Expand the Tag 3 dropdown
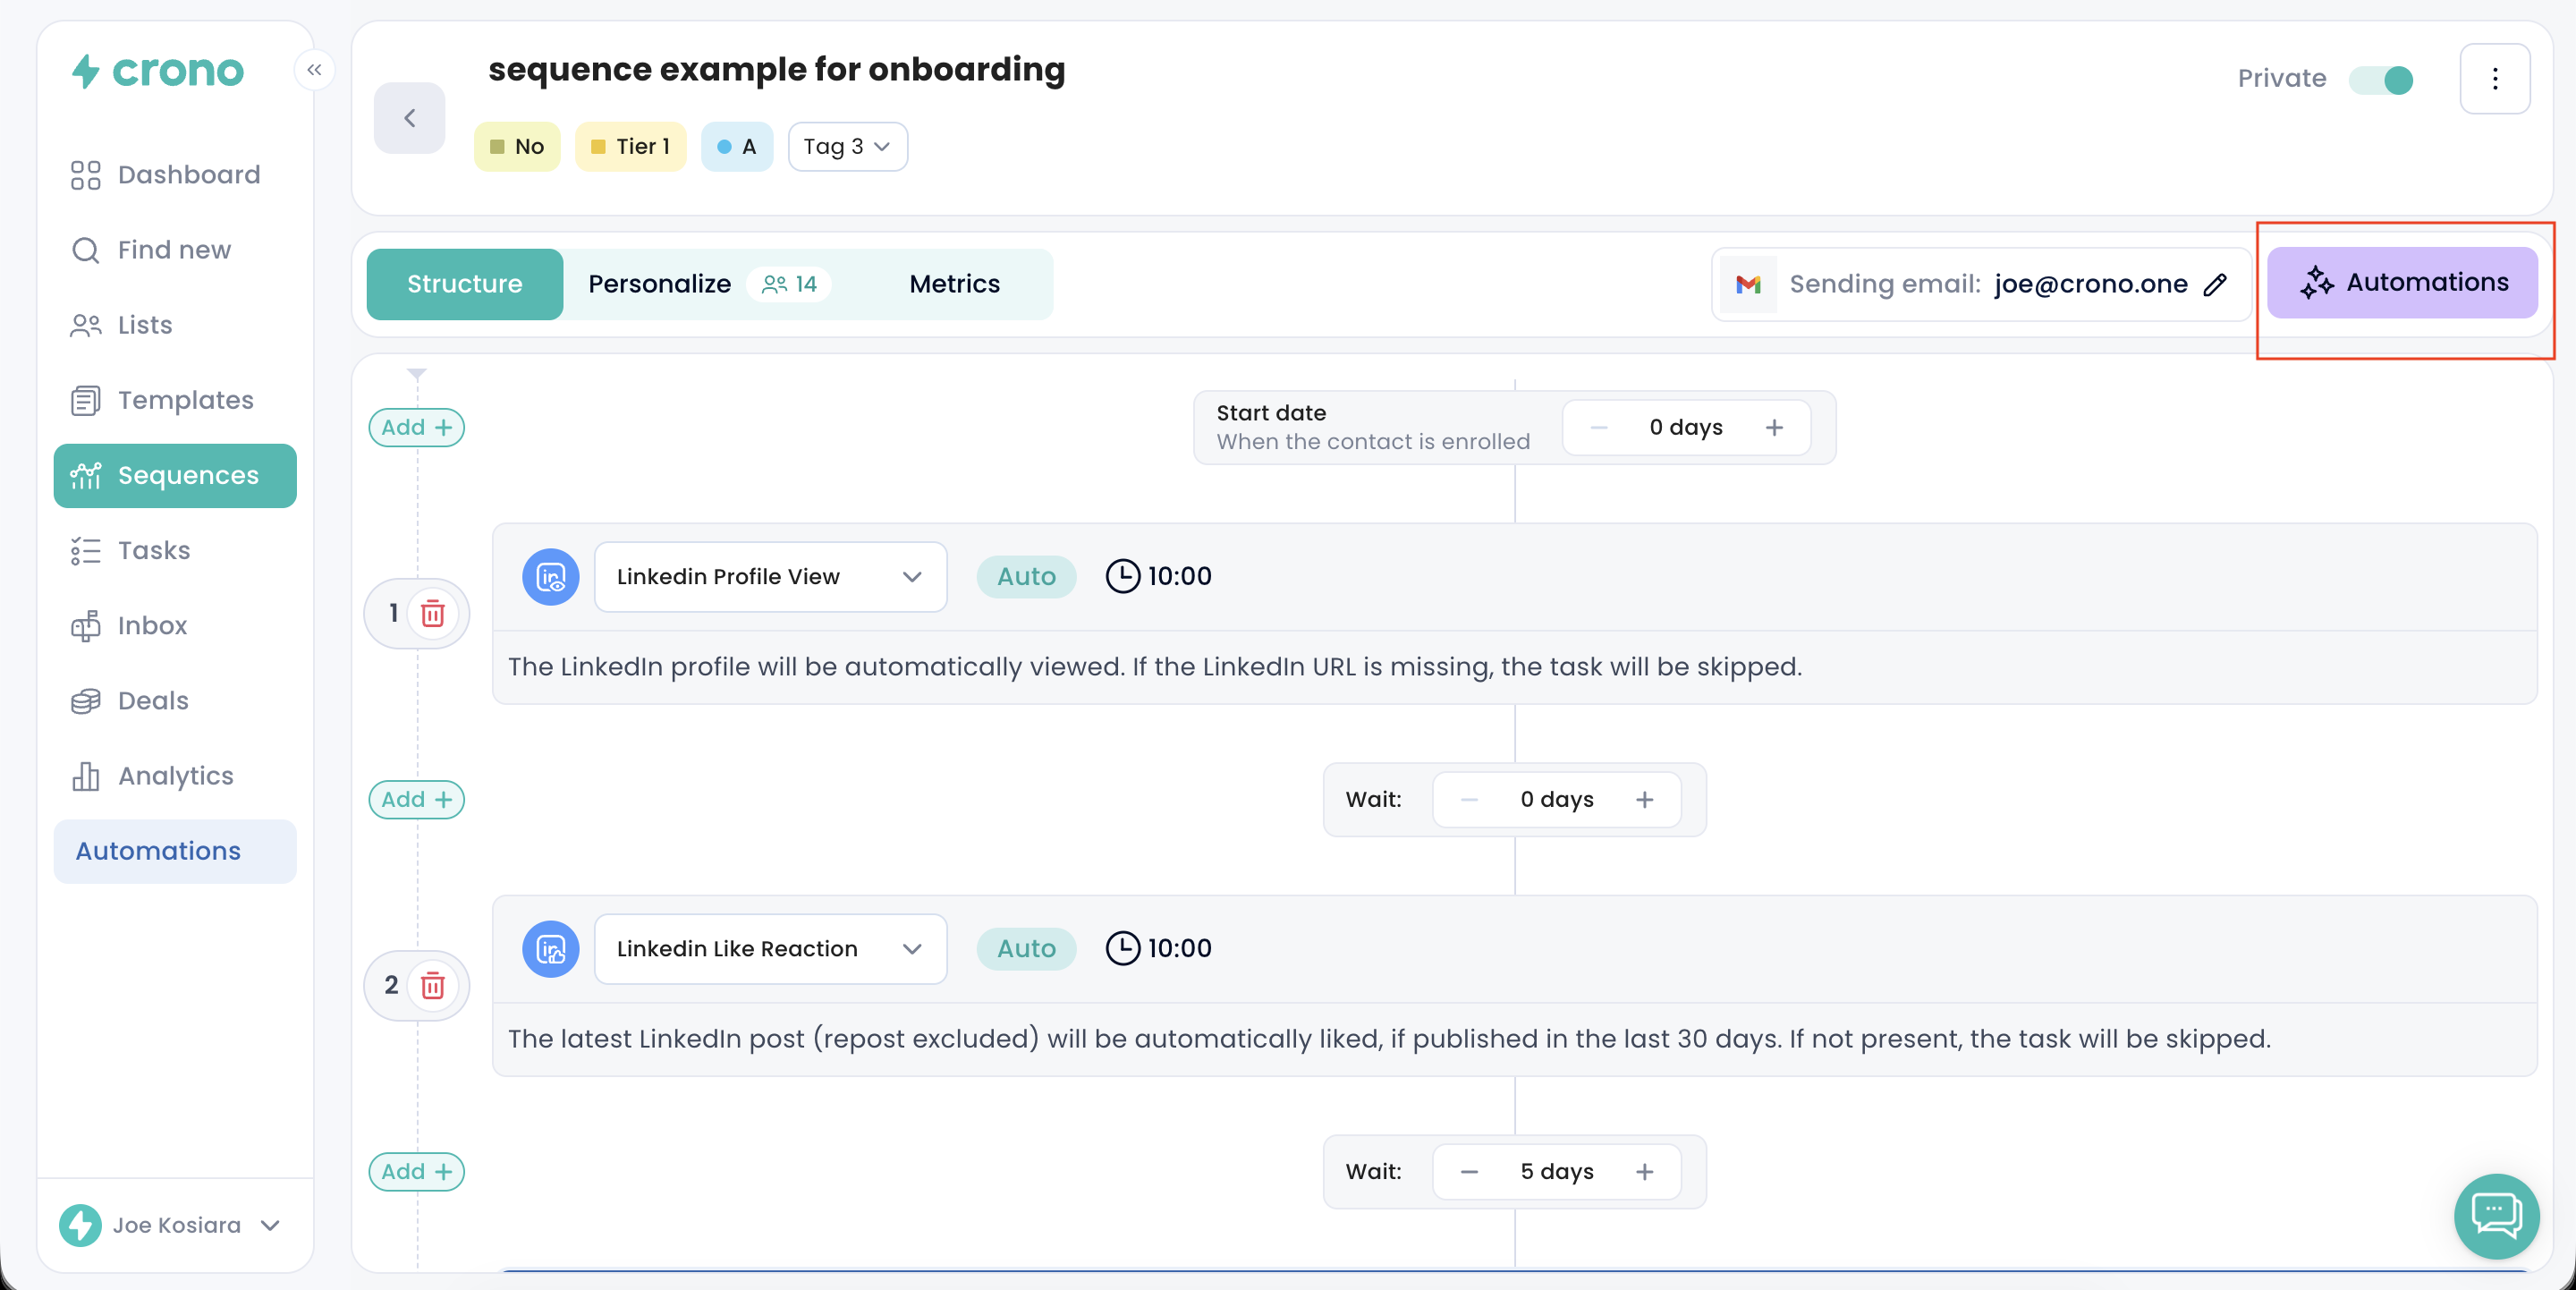This screenshot has height=1290, width=2576. pos(847,147)
